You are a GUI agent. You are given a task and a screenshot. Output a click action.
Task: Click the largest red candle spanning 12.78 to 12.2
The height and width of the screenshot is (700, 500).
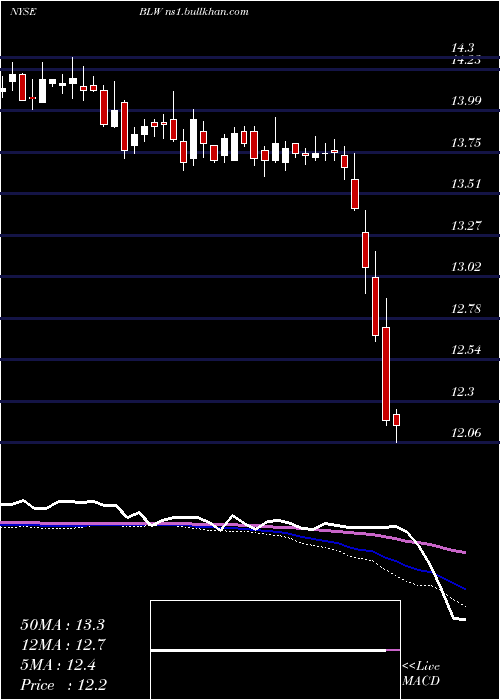click(386, 374)
